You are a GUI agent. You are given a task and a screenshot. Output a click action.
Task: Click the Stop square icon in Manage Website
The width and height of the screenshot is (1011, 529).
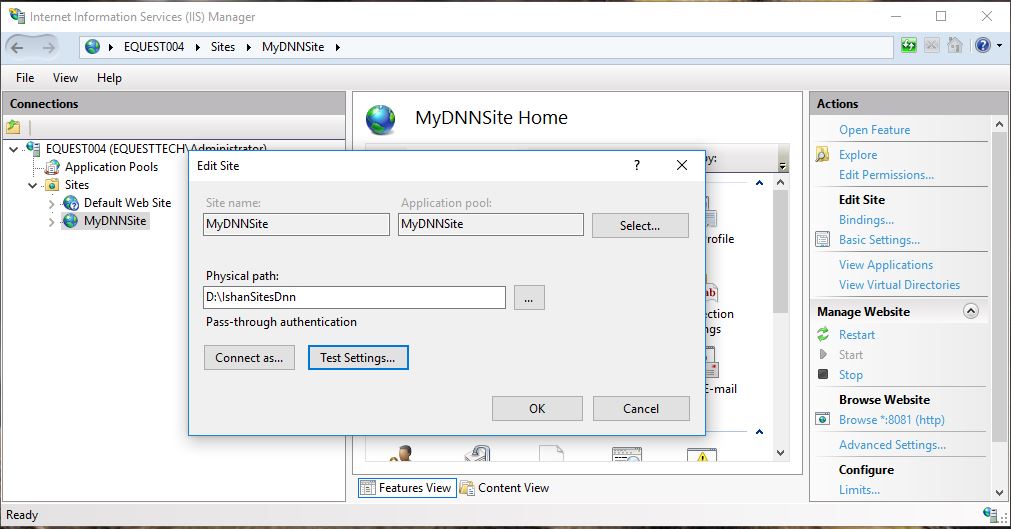point(823,374)
